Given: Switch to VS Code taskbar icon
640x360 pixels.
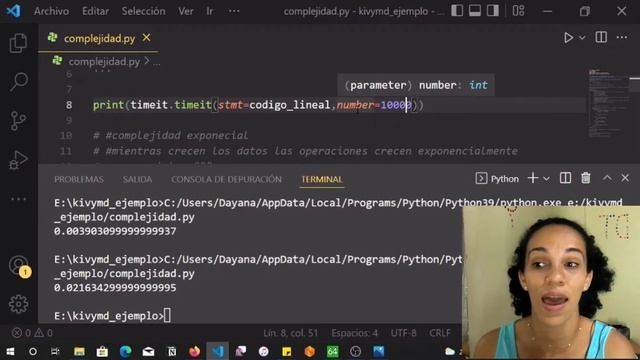Looking at the screenshot, I should [218, 351].
